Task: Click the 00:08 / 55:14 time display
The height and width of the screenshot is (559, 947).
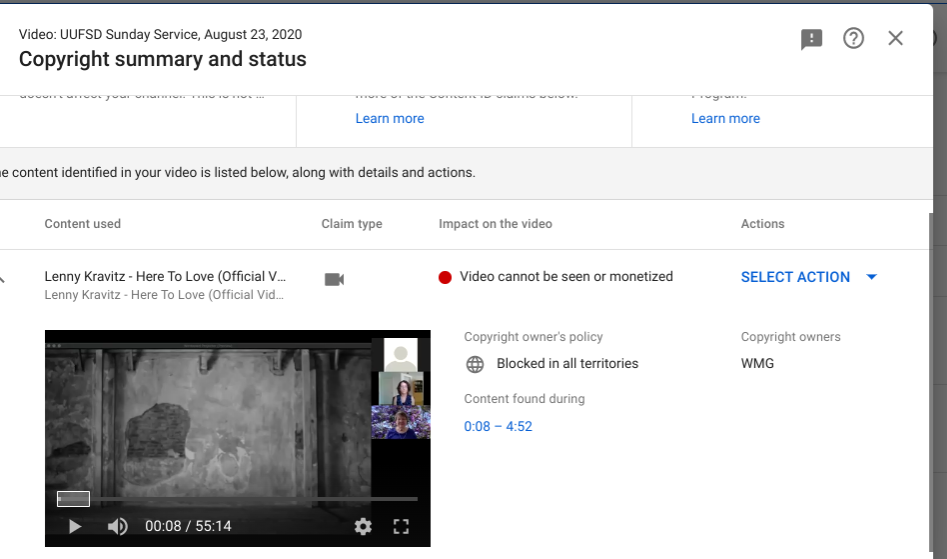Action: coord(188,526)
